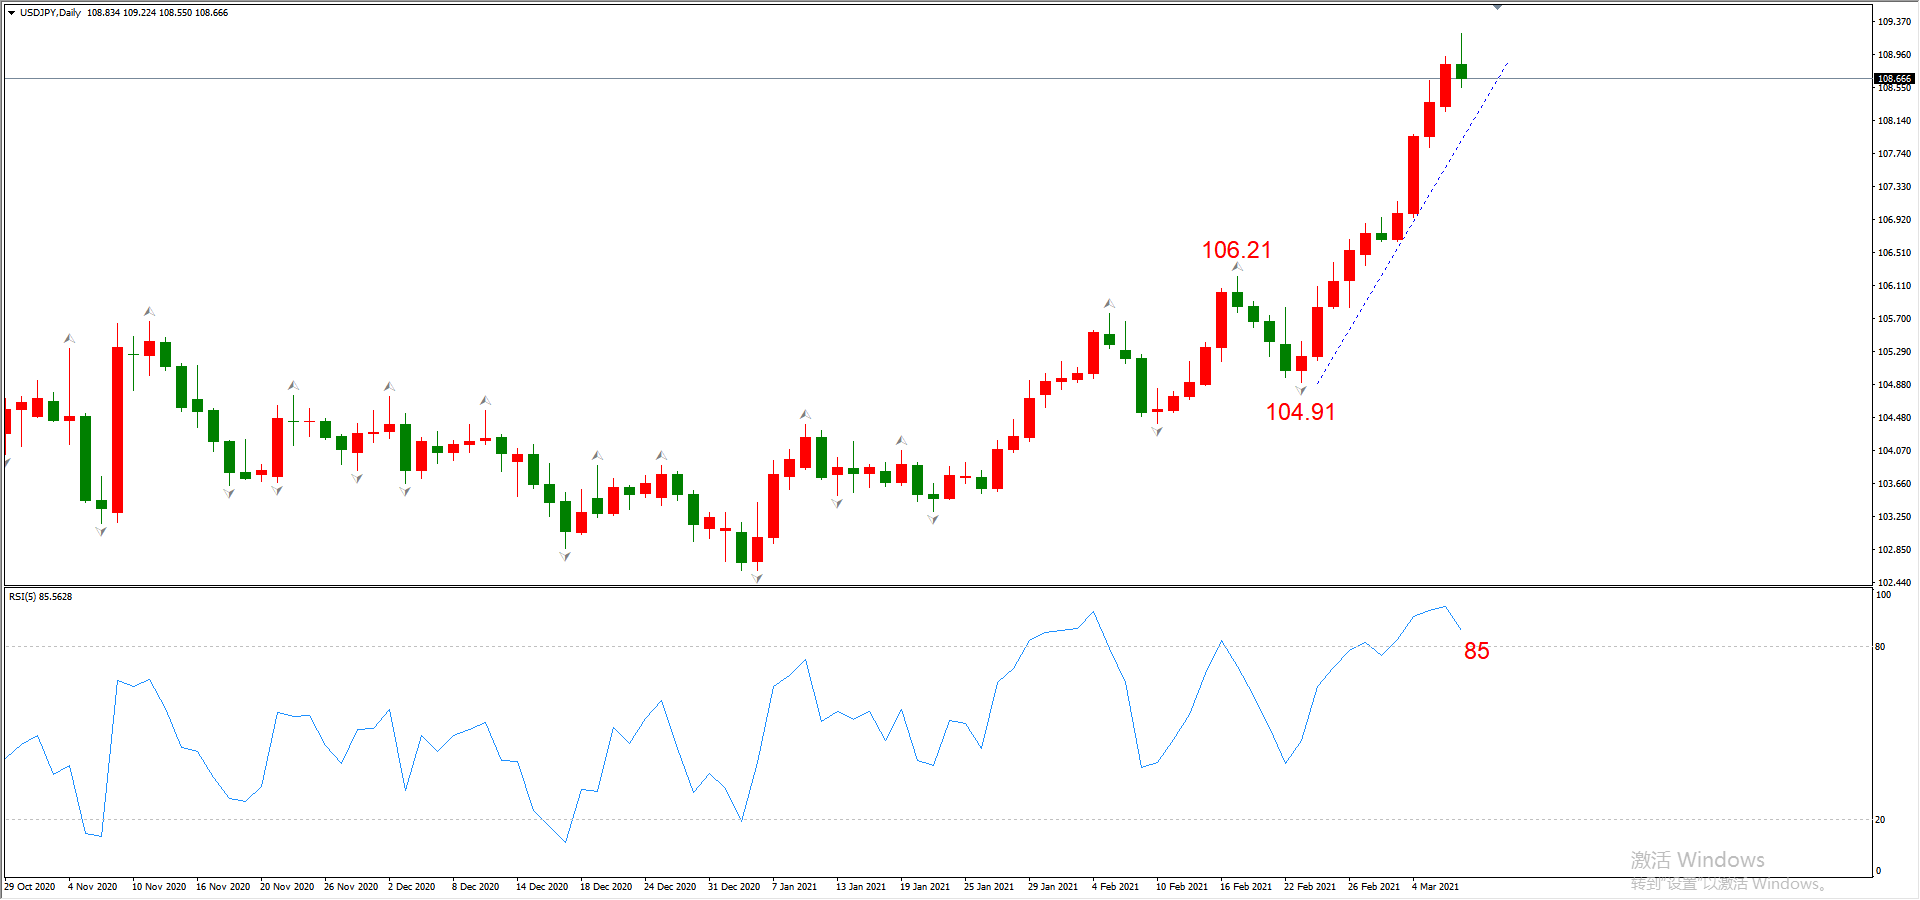
Task: Click the 4 Nov 2020 date label
Action: click(x=92, y=887)
